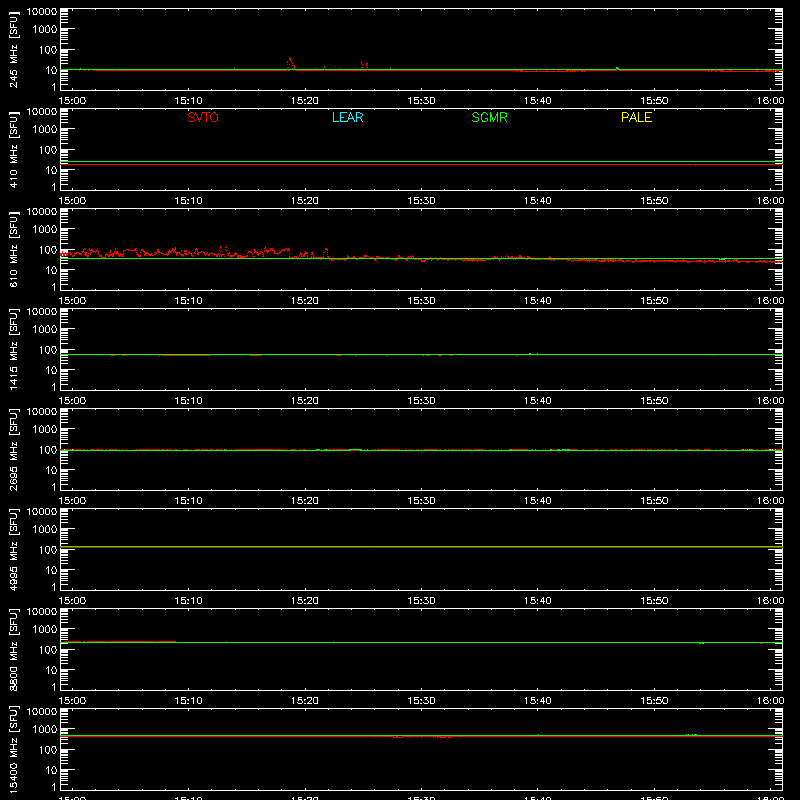Viewport: 800px width, 800px height.
Task: Select the '410 MHz [SFU]' axis title
Action: (x=14, y=149)
